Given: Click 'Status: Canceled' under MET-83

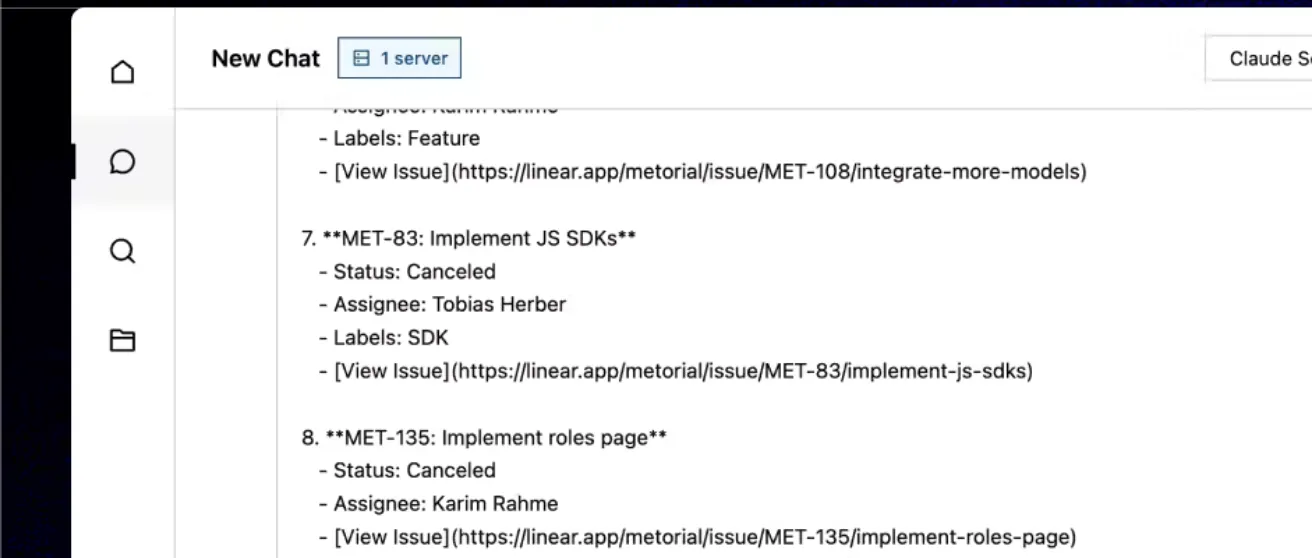Looking at the screenshot, I should 414,272.
